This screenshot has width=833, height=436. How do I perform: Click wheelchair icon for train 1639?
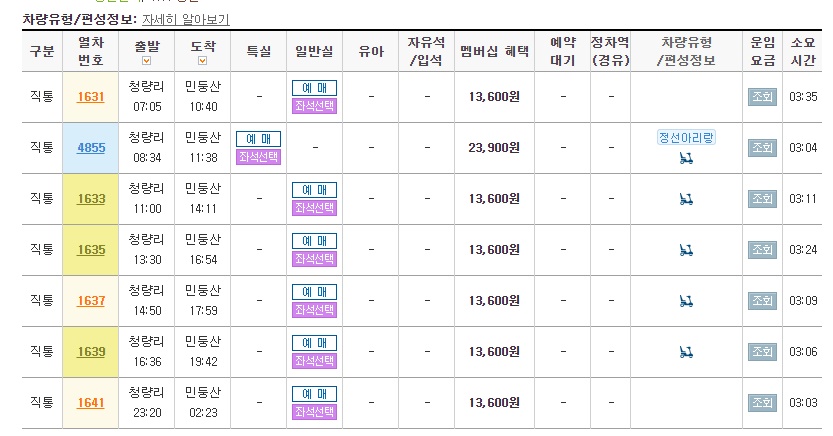686,352
